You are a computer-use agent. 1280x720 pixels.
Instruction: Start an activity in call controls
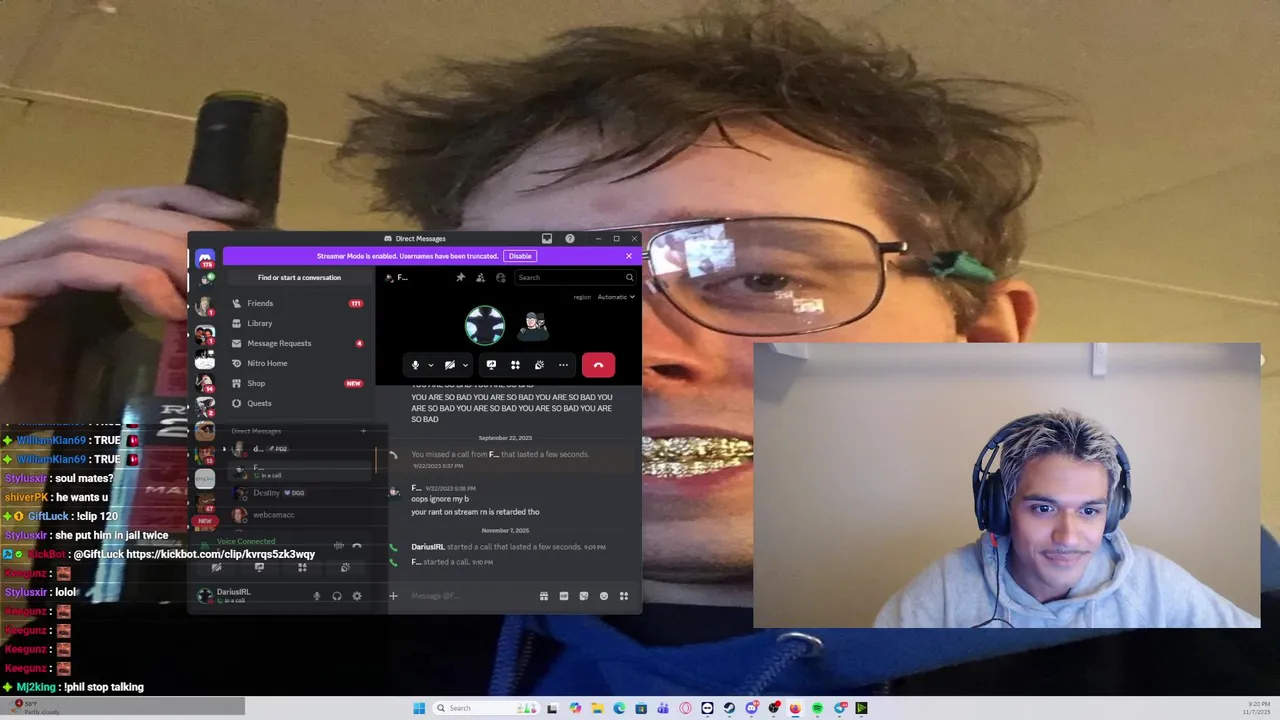[x=515, y=365]
